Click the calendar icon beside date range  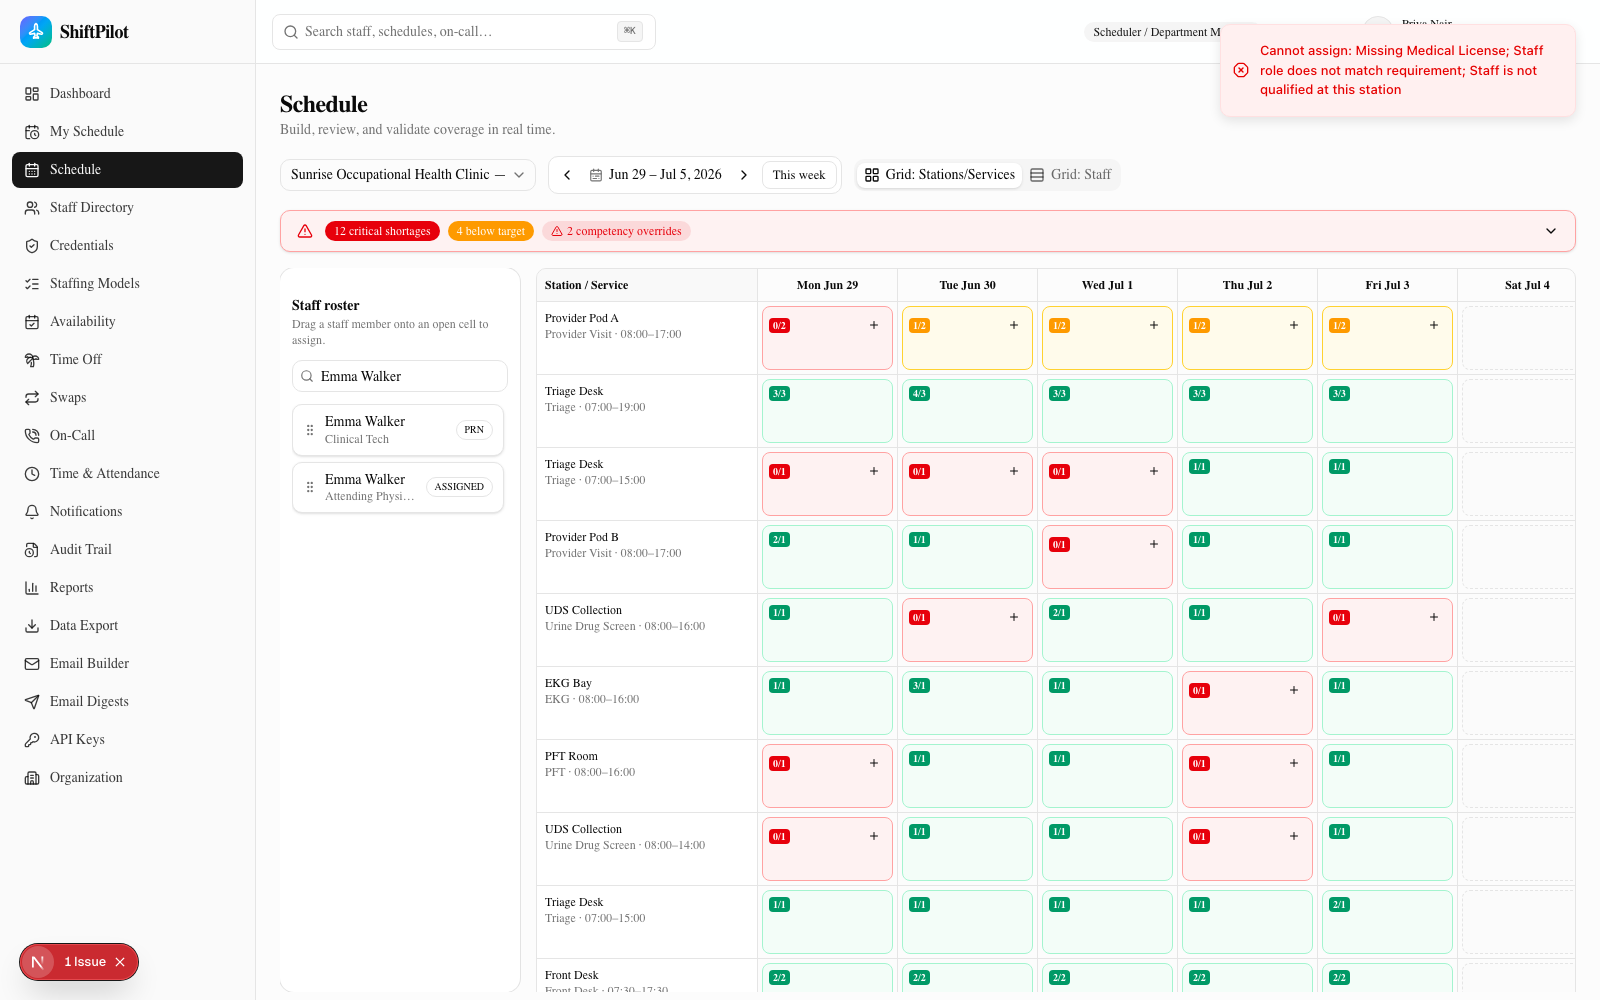tap(596, 175)
